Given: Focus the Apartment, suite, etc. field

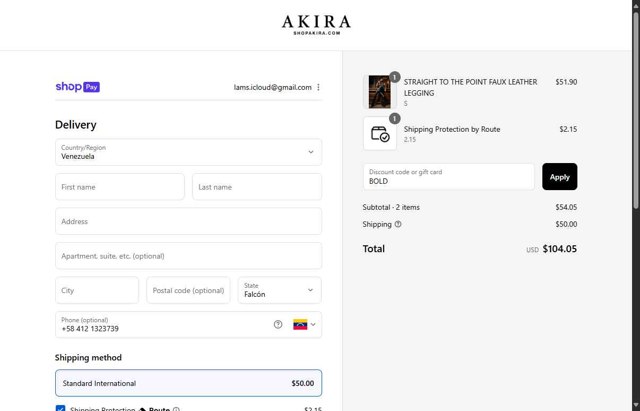Looking at the screenshot, I should (189, 256).
